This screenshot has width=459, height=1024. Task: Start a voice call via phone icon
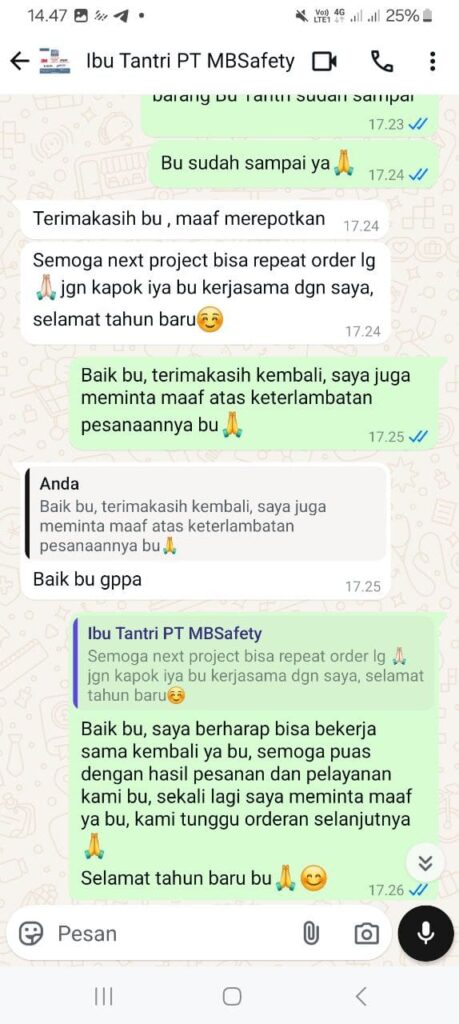(382, 61)
